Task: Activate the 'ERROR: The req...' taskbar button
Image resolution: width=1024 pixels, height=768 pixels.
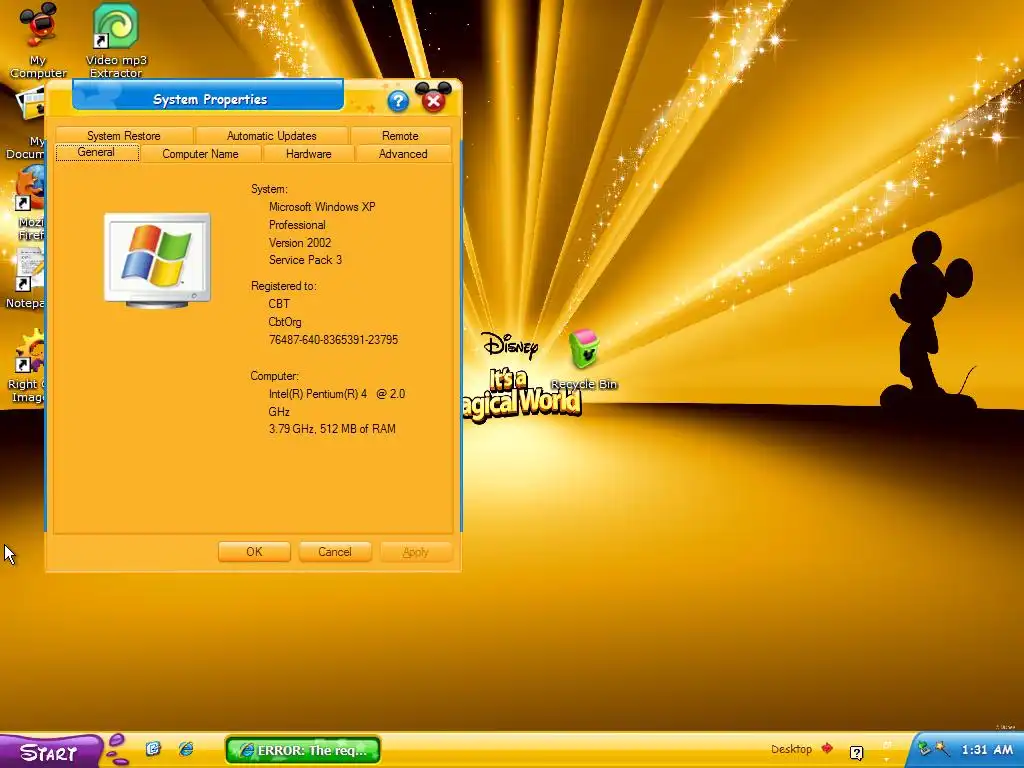Action: pos(303,750)
